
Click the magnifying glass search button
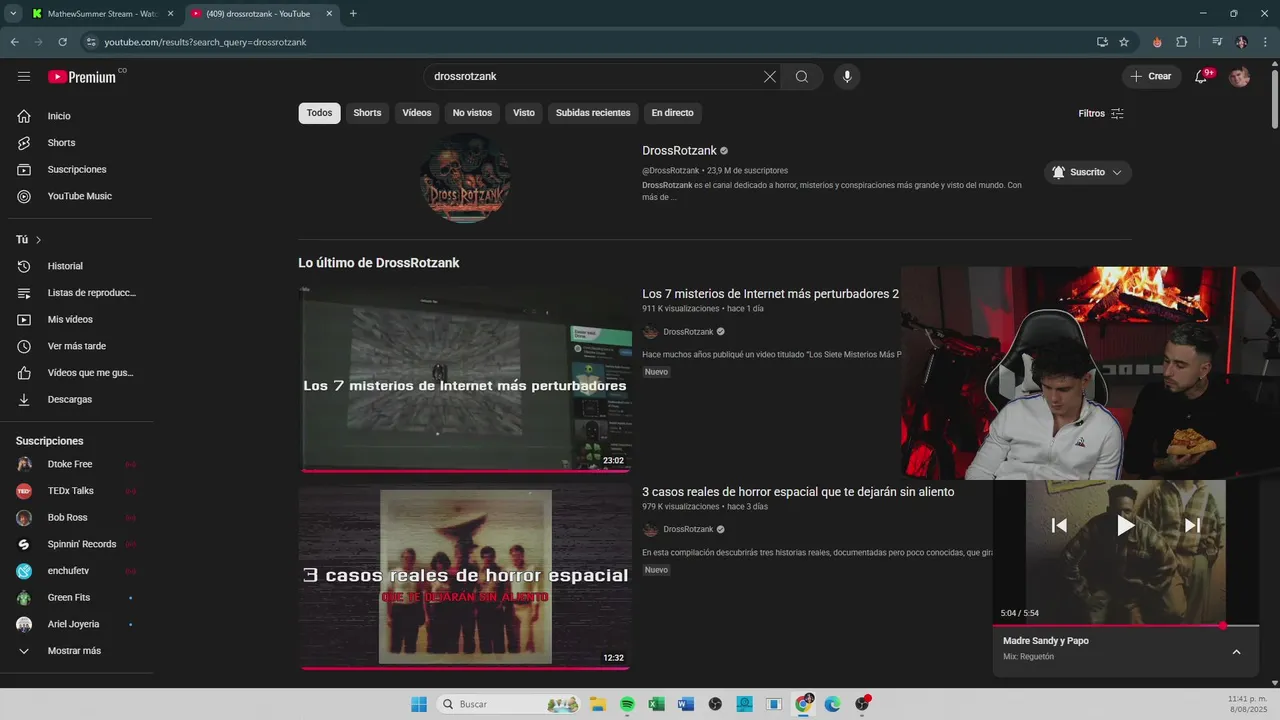802,77
